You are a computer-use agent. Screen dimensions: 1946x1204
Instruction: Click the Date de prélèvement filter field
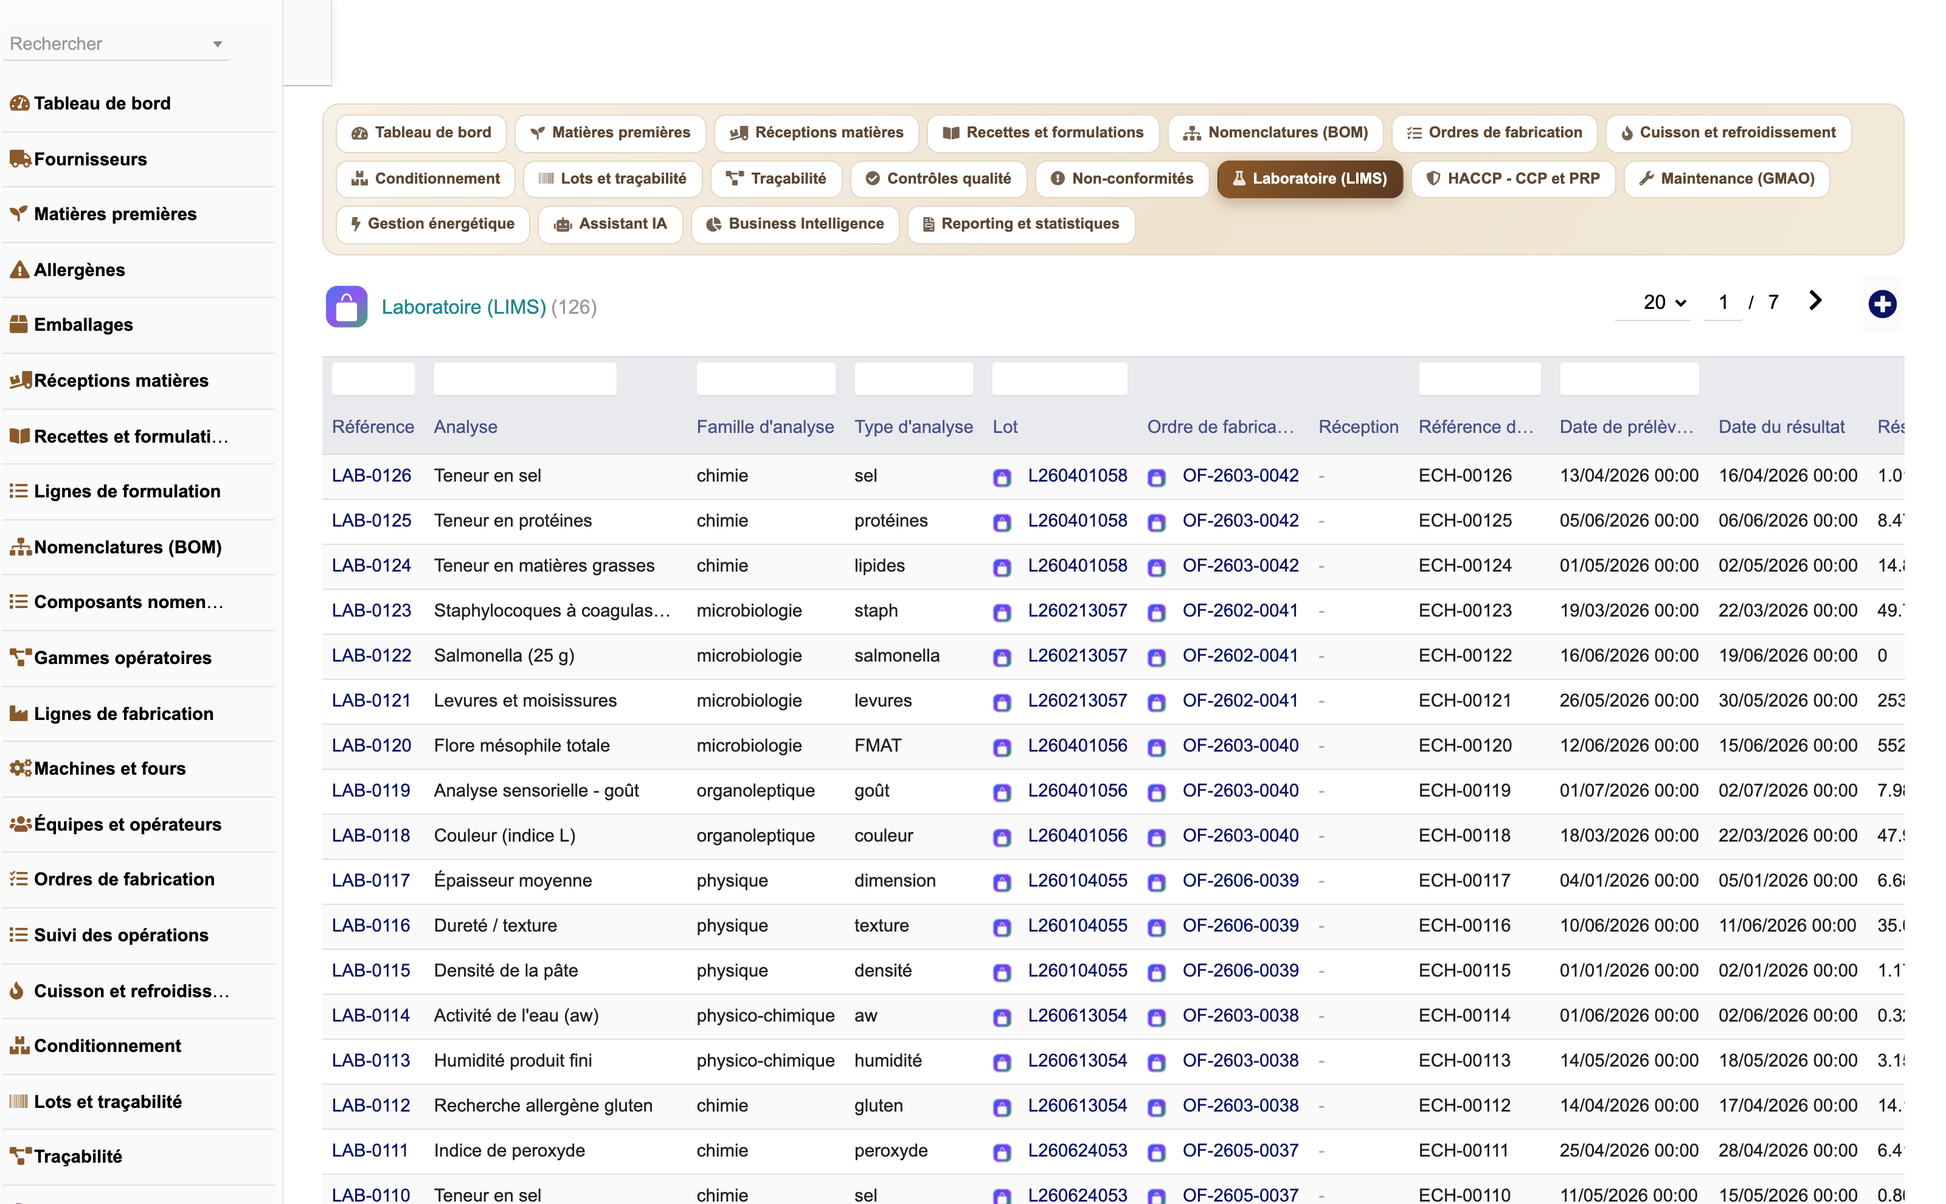(1629, 379)
